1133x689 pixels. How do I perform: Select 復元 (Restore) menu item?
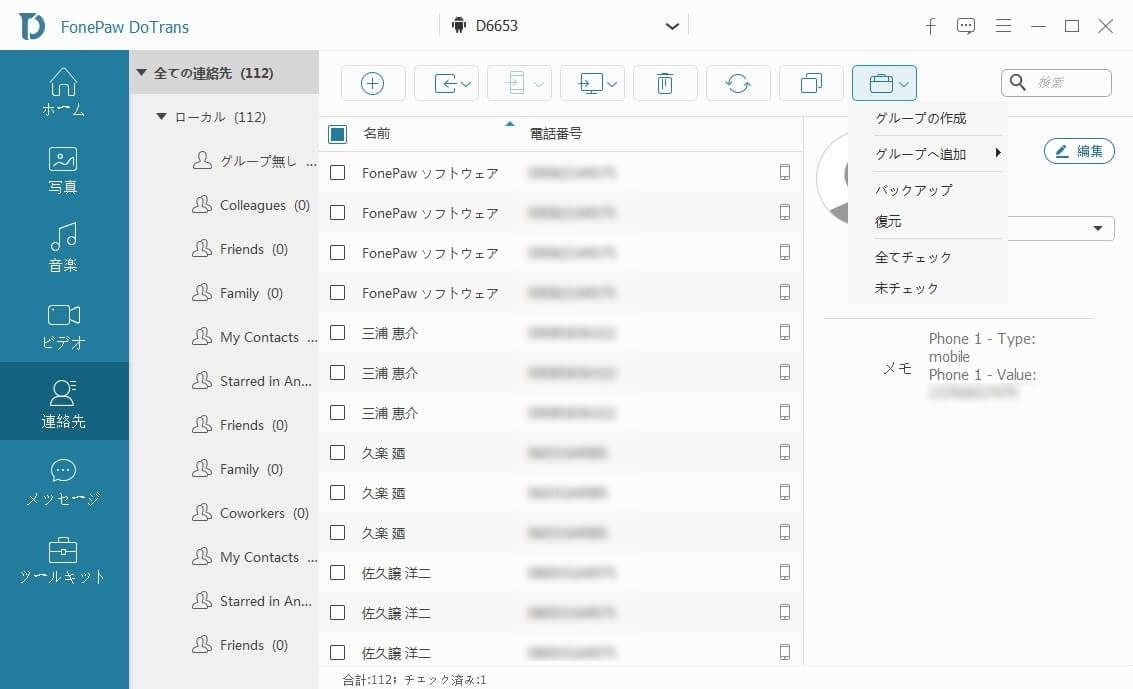point(888,222)
